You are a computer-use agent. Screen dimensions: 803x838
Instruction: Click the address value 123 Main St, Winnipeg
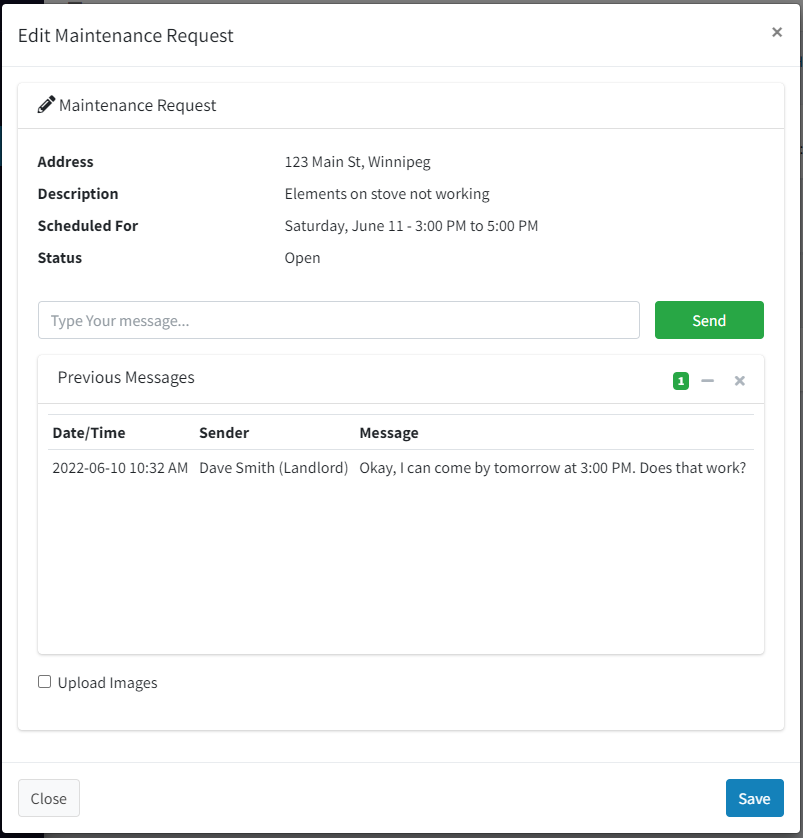357,162
